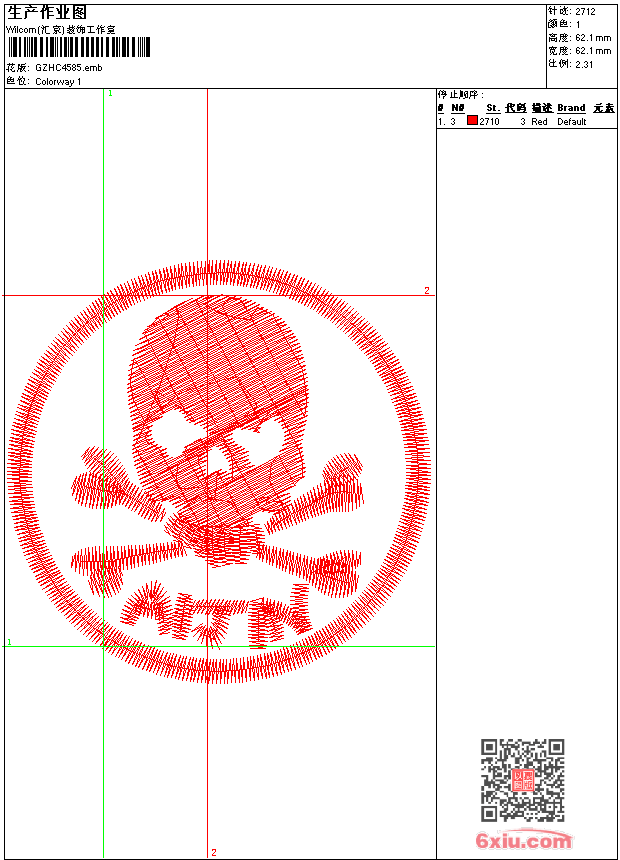Screen dimensions: 620x860
Task: Select the GZHC4585.emb file name text
Action: click(68, 68)
